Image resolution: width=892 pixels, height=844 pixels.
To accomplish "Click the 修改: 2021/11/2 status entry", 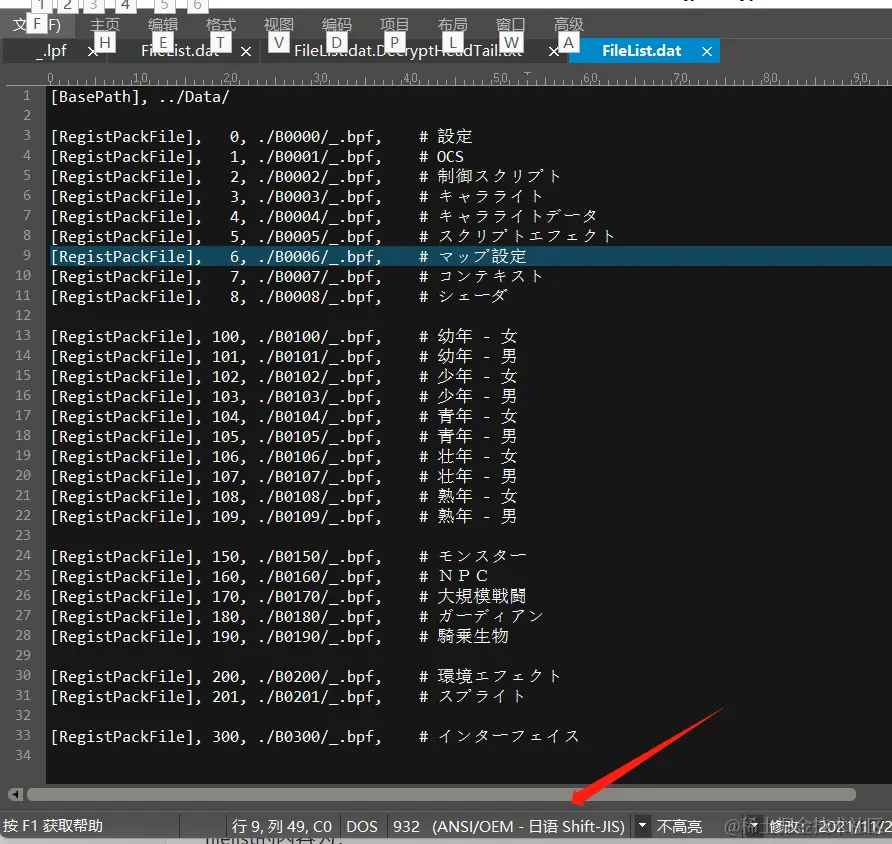I will tap(829, 826).
